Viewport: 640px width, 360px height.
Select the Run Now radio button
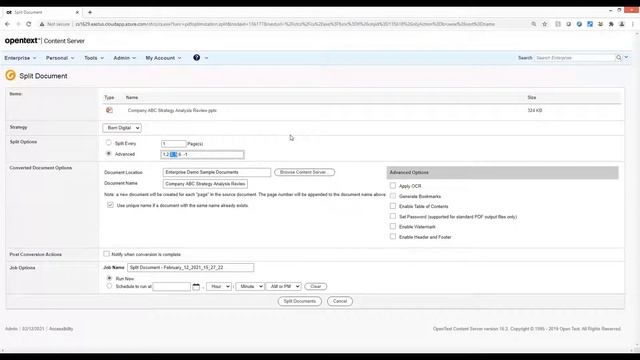(x=109, y=278)
